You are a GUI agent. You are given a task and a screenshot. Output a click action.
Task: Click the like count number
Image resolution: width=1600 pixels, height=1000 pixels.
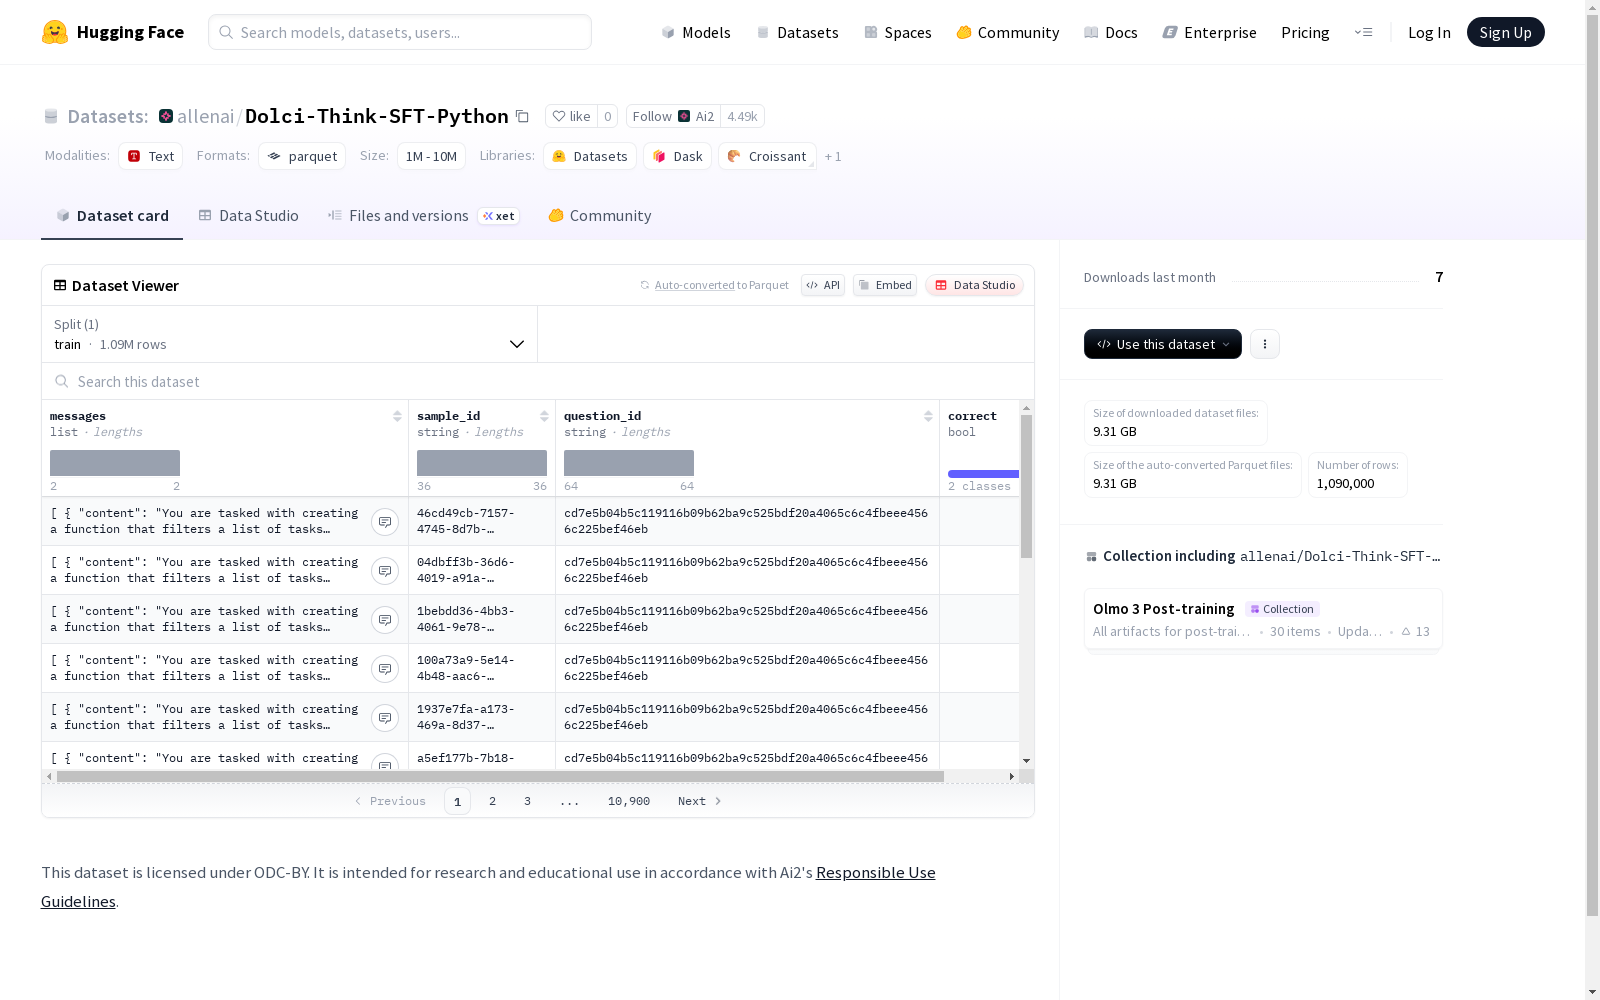point(607,116)
